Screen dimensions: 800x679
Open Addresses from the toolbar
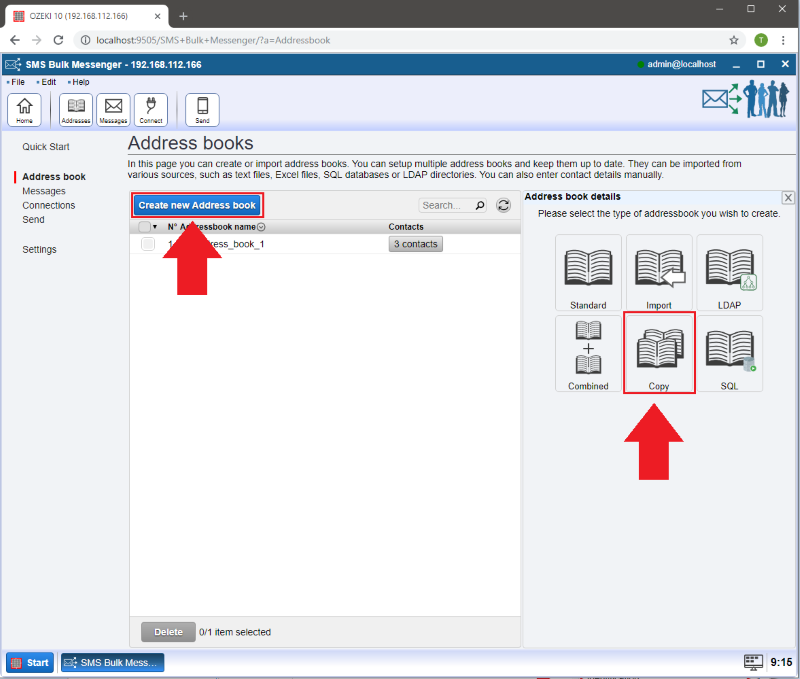76,108
